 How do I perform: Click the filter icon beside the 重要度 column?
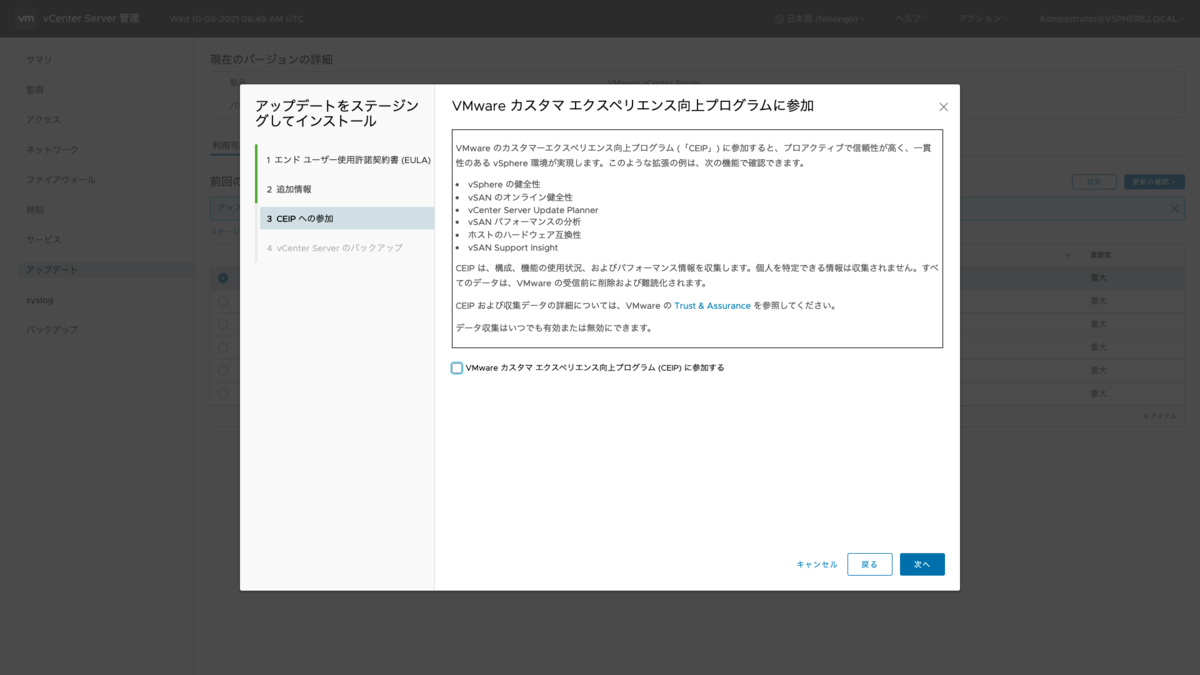[1066, 256]
